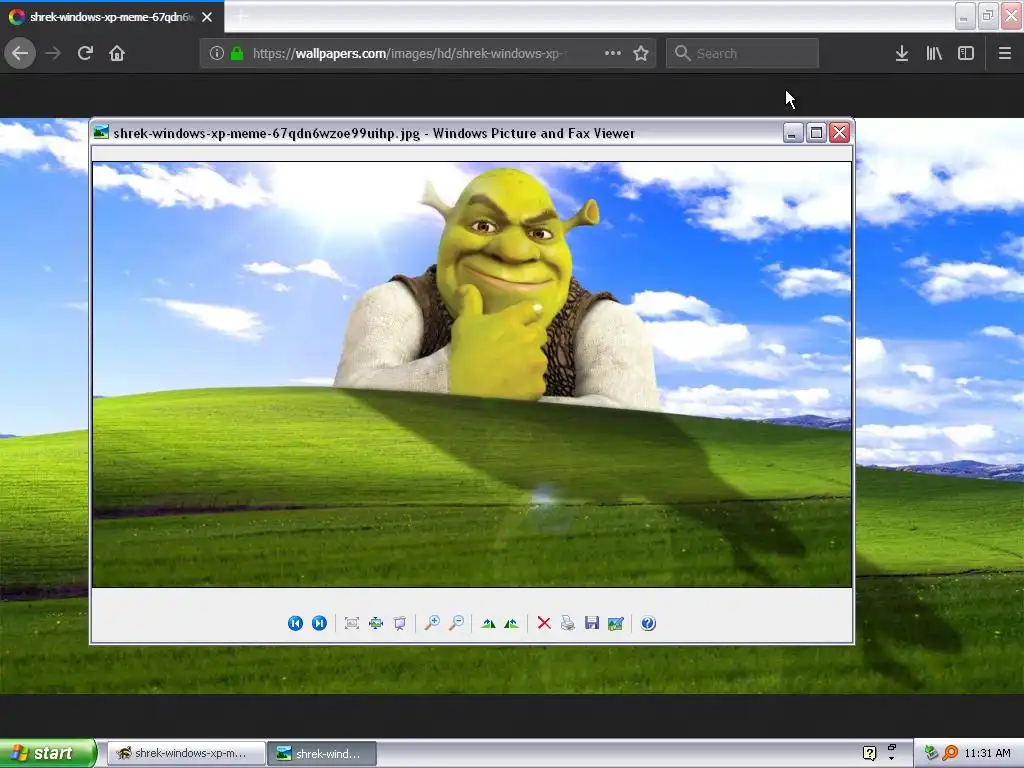Toggle the Firefox sidebar
This screenshot has width=1024, height=768.
(x=966, y=53)
